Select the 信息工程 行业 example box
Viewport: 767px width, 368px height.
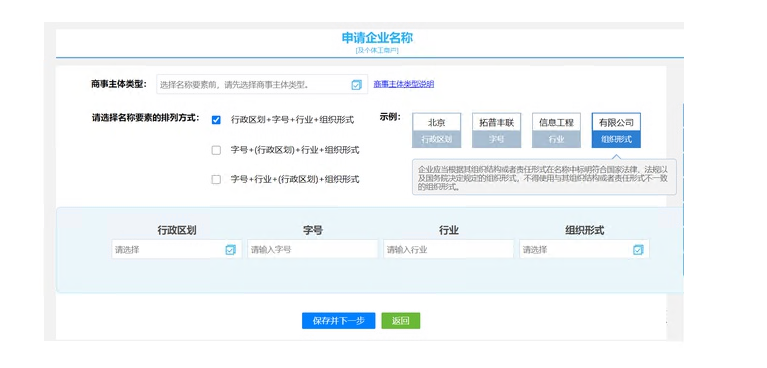click(x=556, y=131)
